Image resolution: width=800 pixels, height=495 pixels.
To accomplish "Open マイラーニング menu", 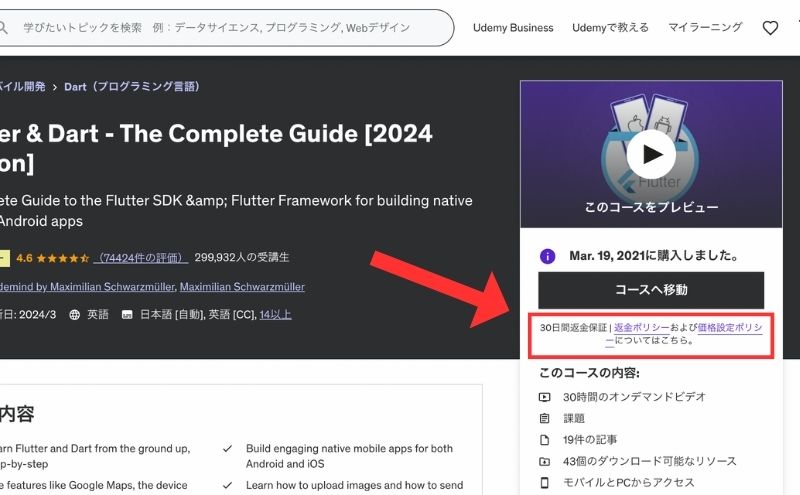I will click(x=705, y=27).
